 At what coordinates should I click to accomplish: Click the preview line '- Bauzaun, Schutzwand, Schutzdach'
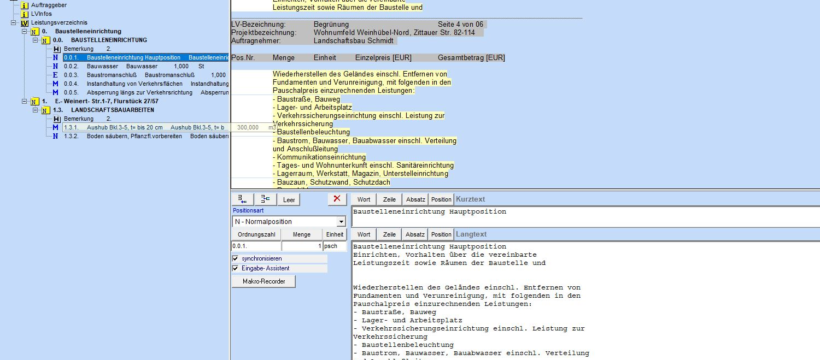(x=331, y=182)
